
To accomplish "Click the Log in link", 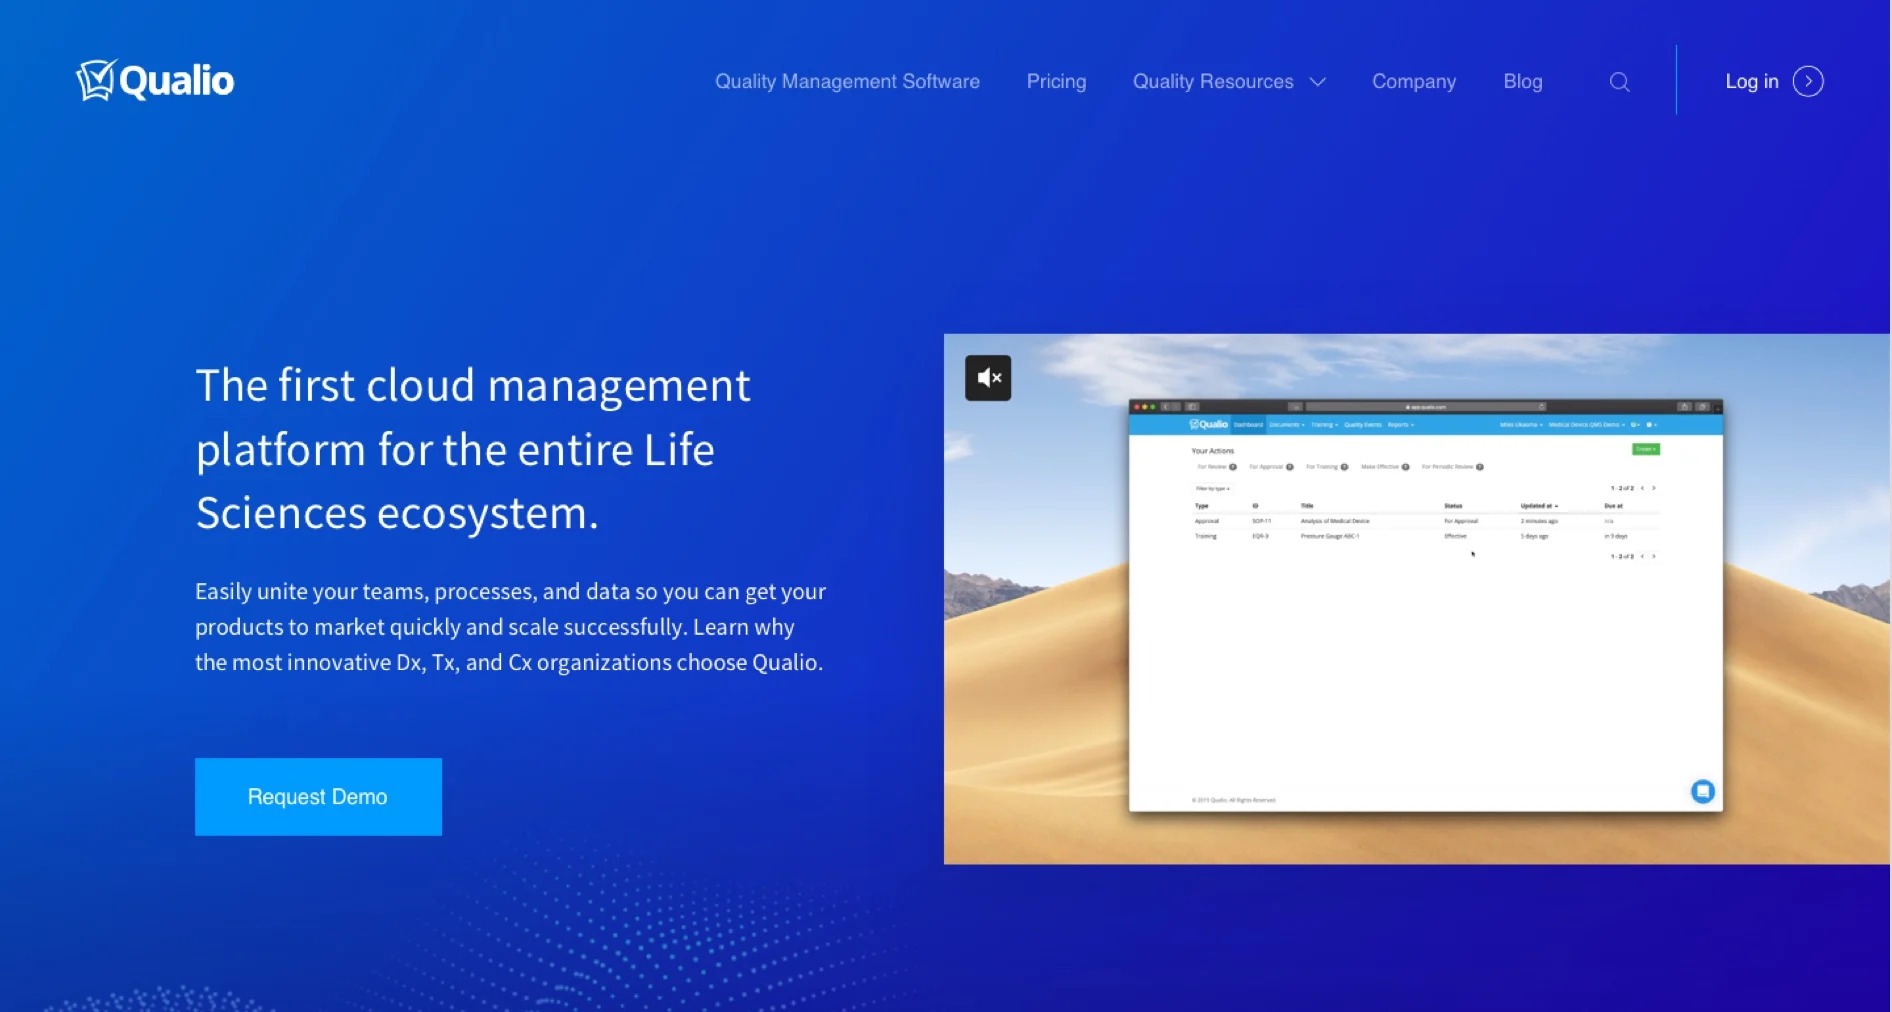I will coord(1751,81).
